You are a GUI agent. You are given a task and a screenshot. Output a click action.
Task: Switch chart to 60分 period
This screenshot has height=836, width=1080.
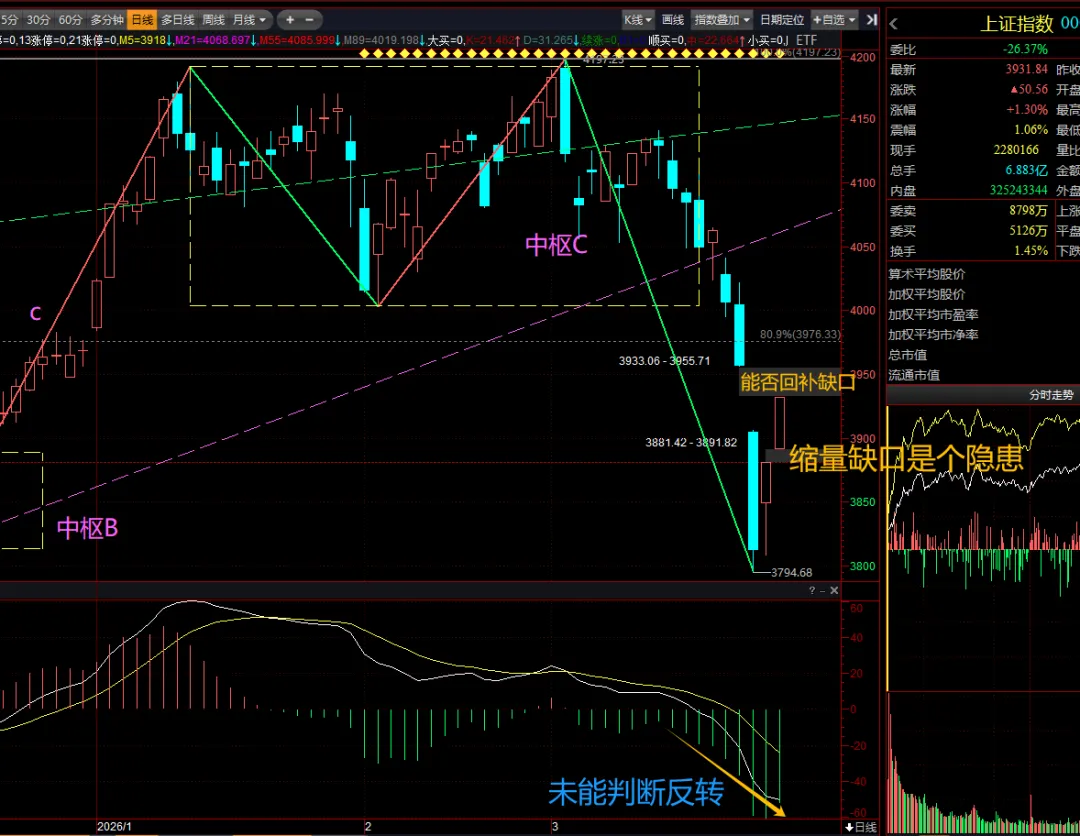click(70, 20)
